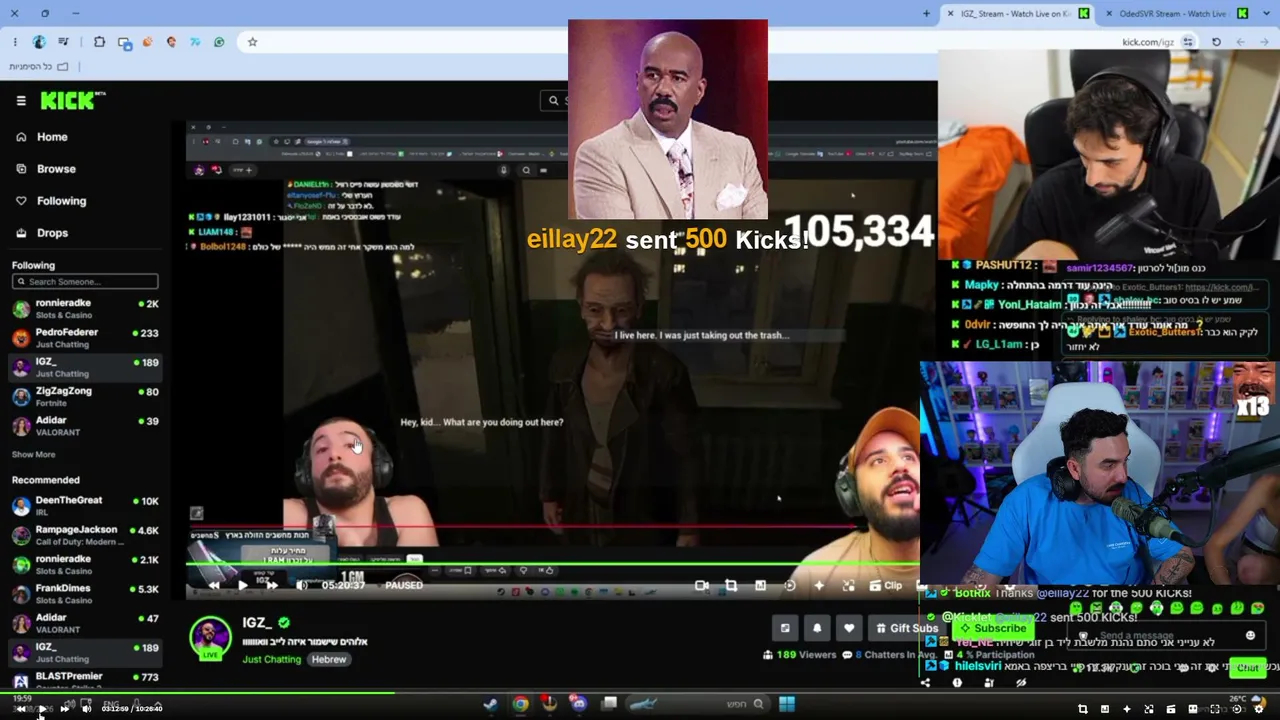The image size is (1280, 720).
Task: Open Google Chrome from the taskbar
Action: [521, 705]
